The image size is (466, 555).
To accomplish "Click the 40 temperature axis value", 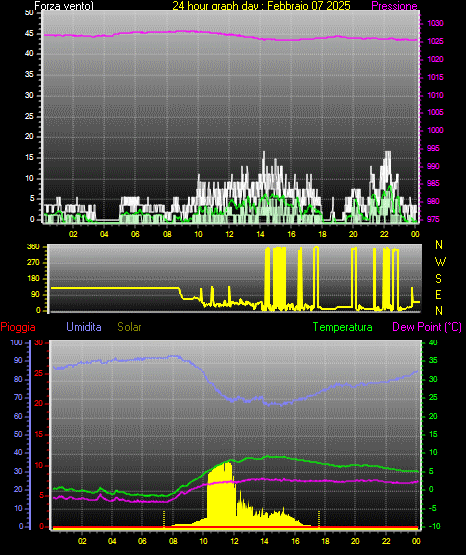I will (433, 342).
